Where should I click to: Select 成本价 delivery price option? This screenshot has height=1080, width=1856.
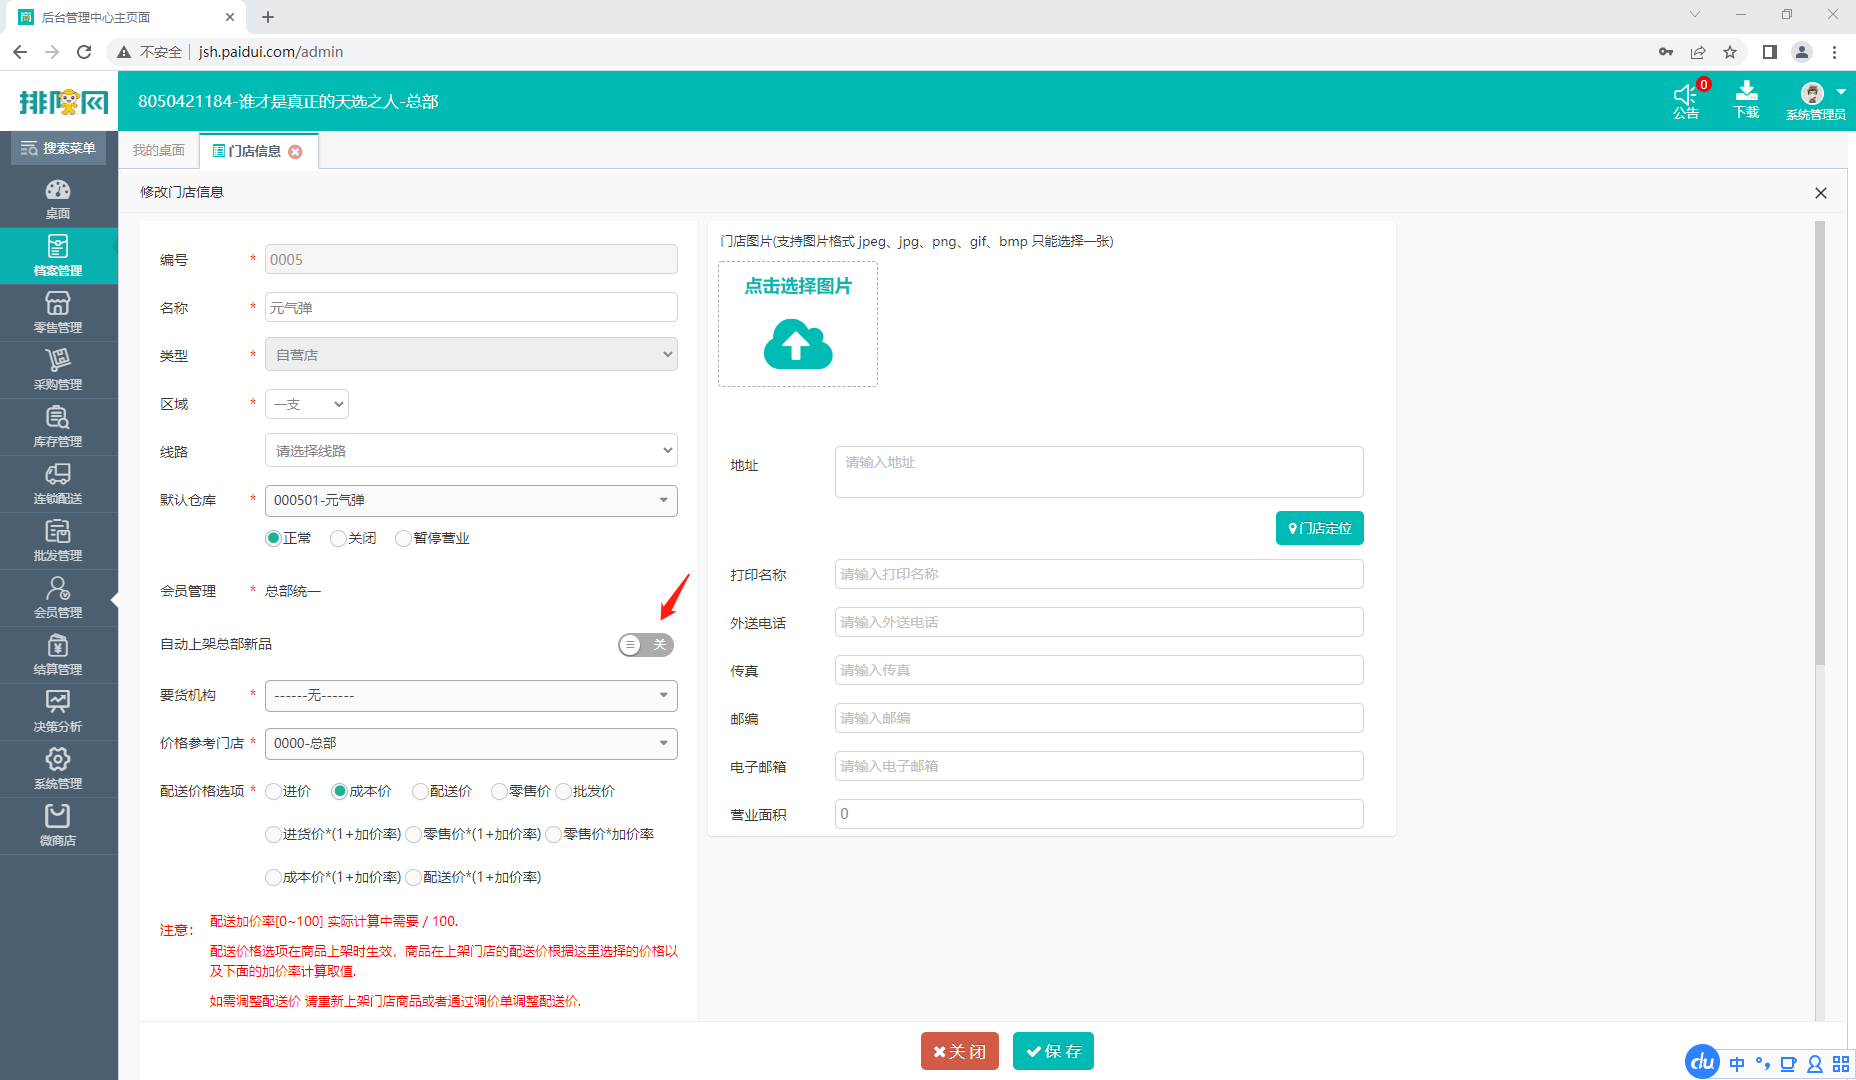pyautogui.click(x=339, y=791)
